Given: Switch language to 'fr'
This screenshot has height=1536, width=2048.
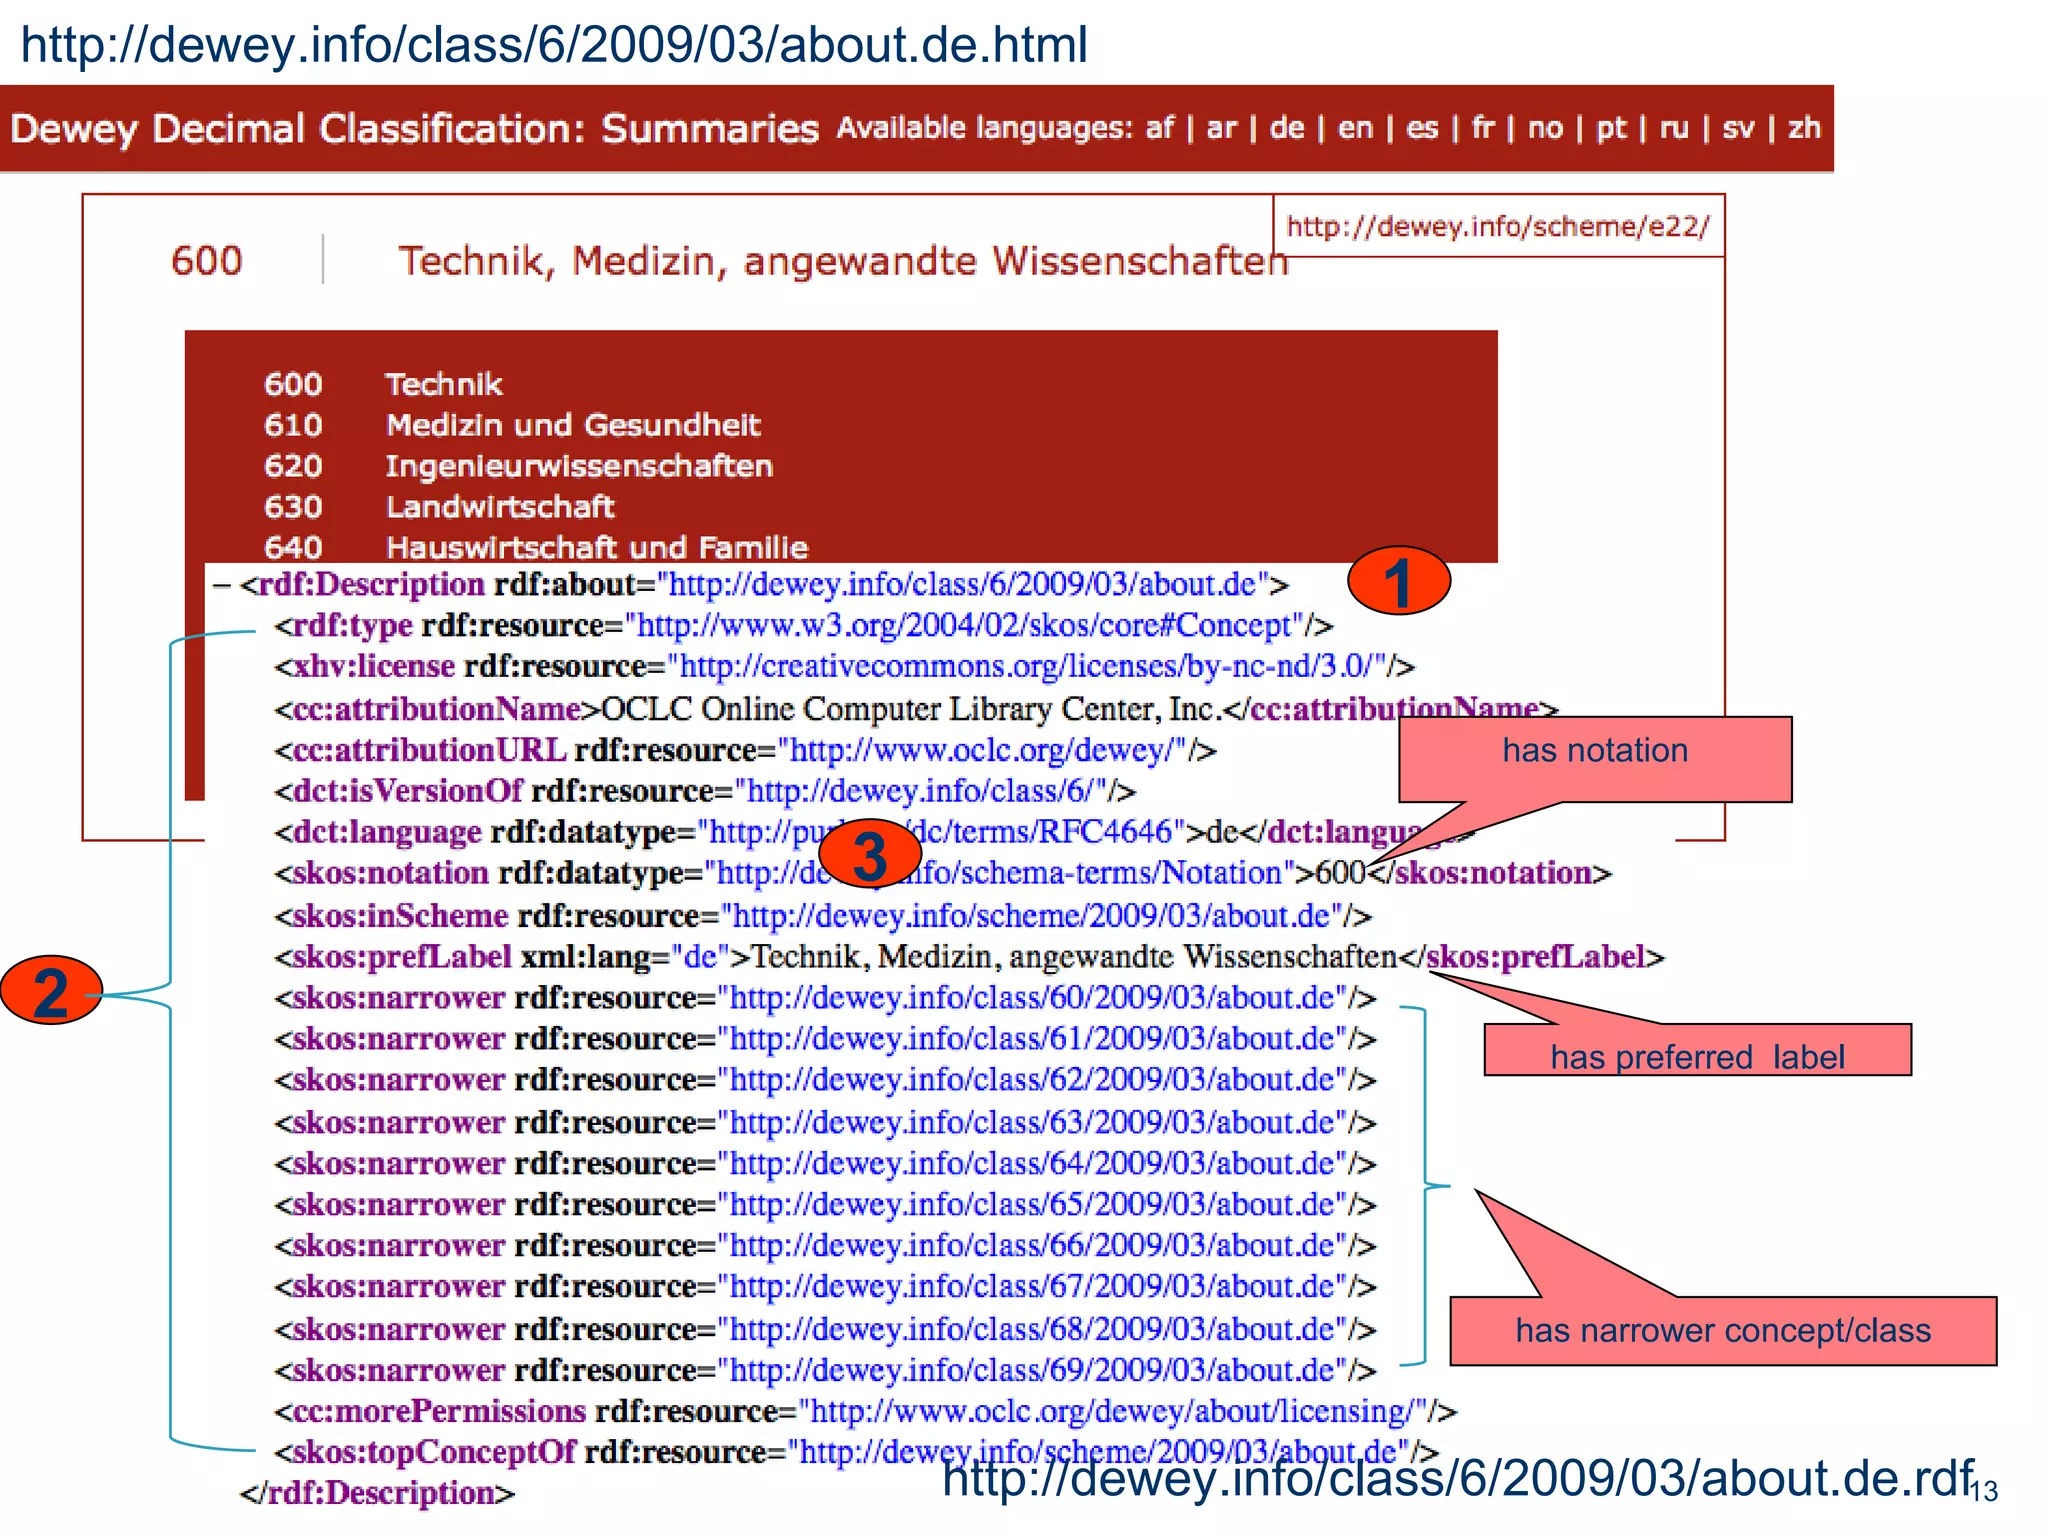Looking at the screenshot, I should click(x=1483, y=129).
